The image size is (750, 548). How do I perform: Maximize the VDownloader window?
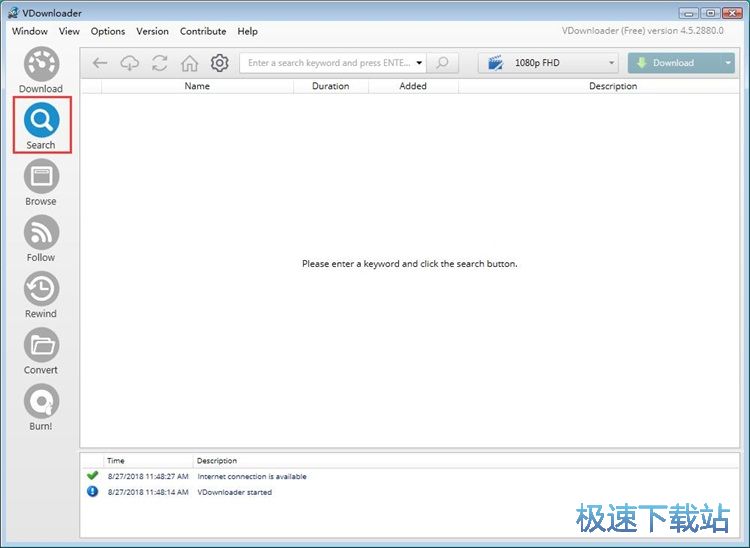711,13
